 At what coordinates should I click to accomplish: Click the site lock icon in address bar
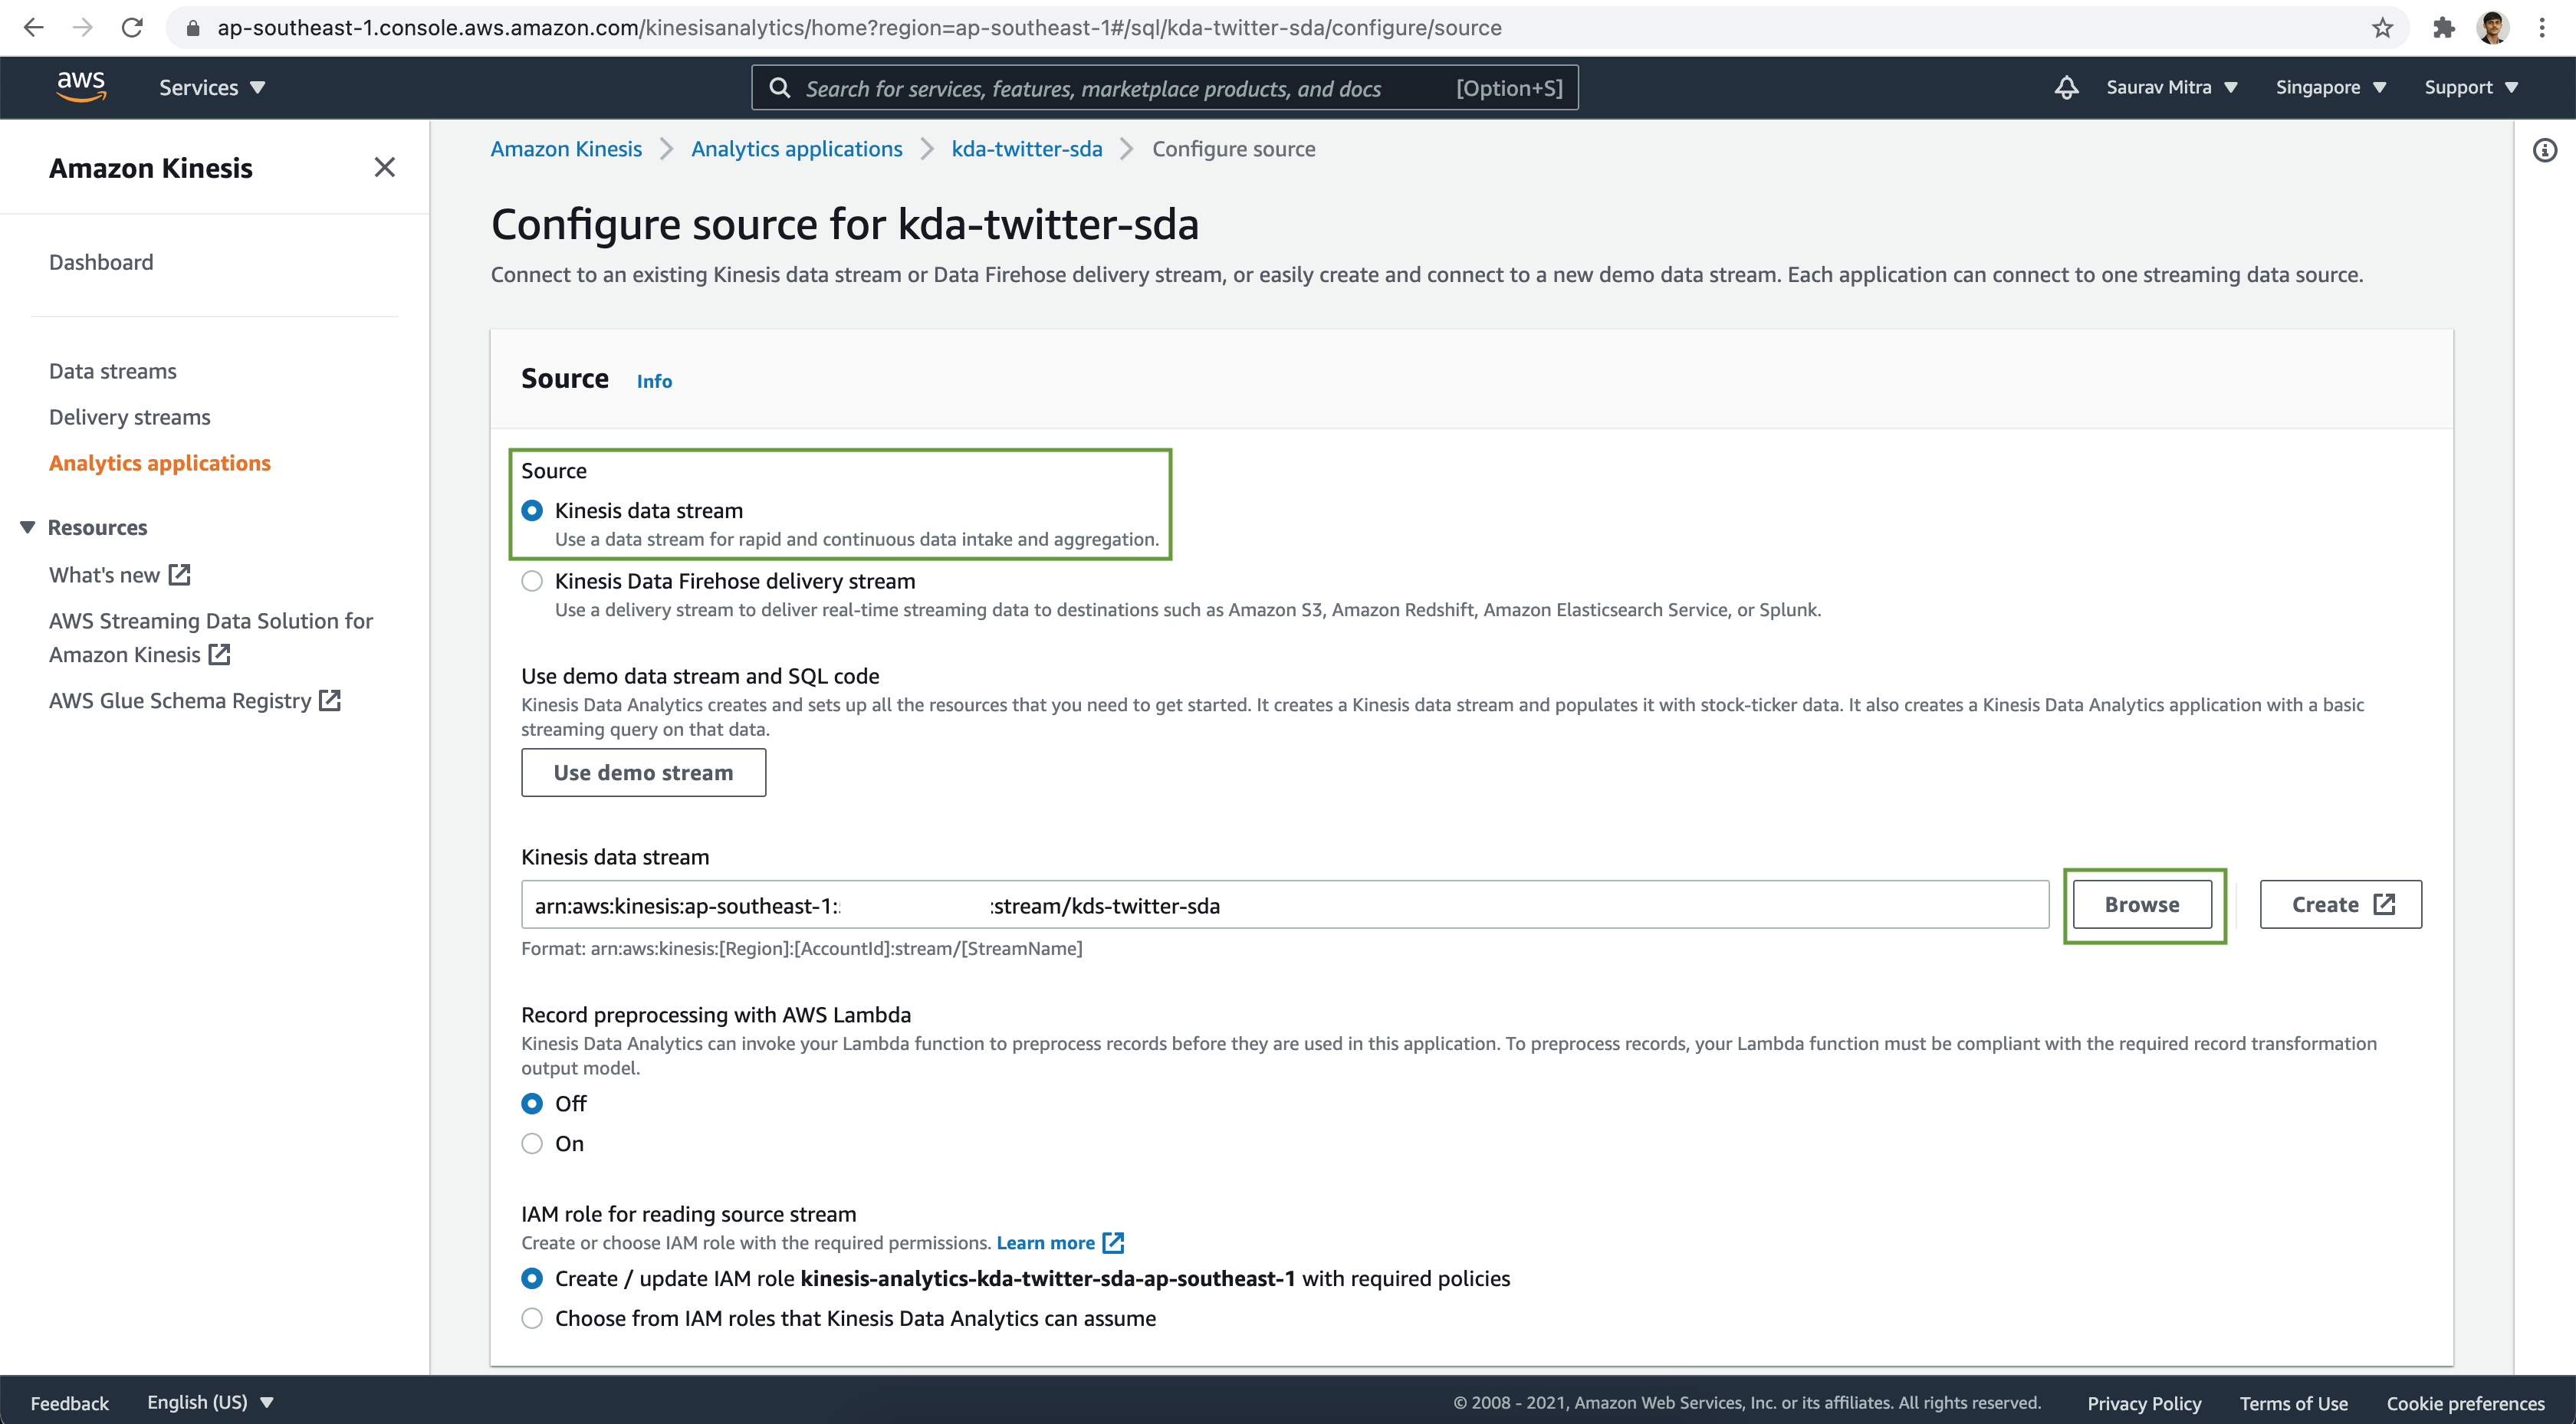(194, 28)
